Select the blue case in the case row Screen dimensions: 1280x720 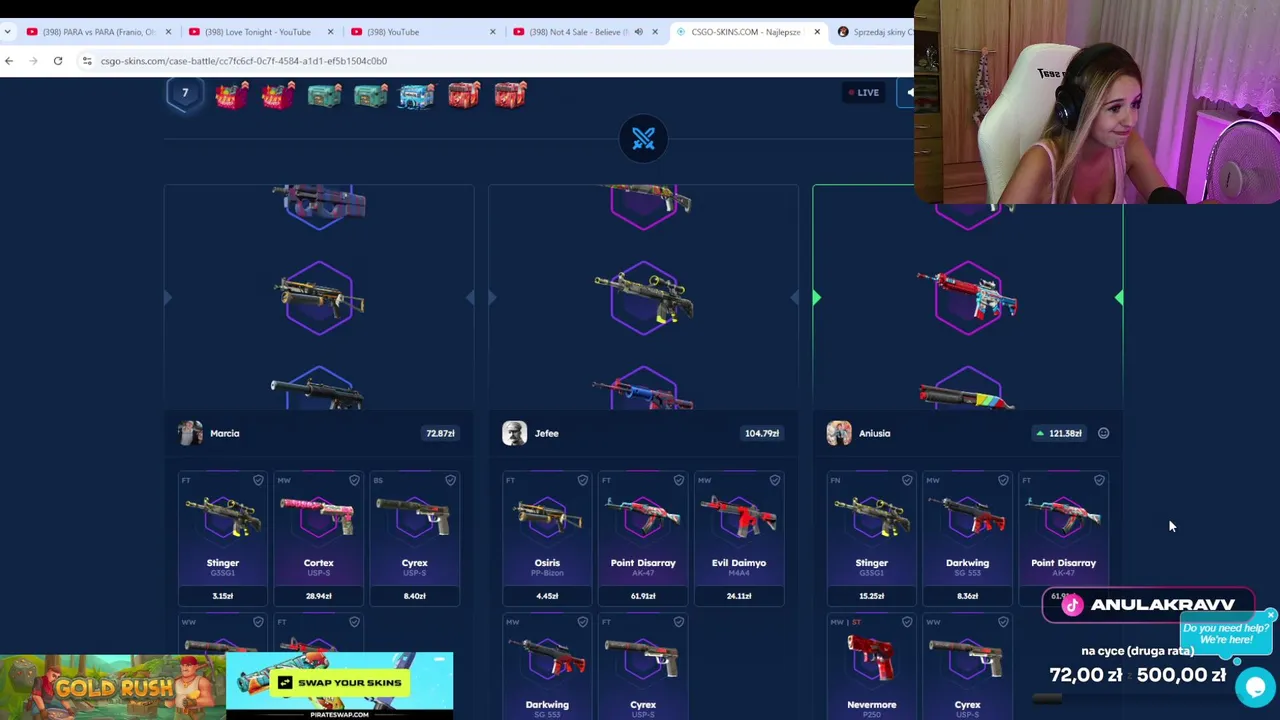point(417,95)
